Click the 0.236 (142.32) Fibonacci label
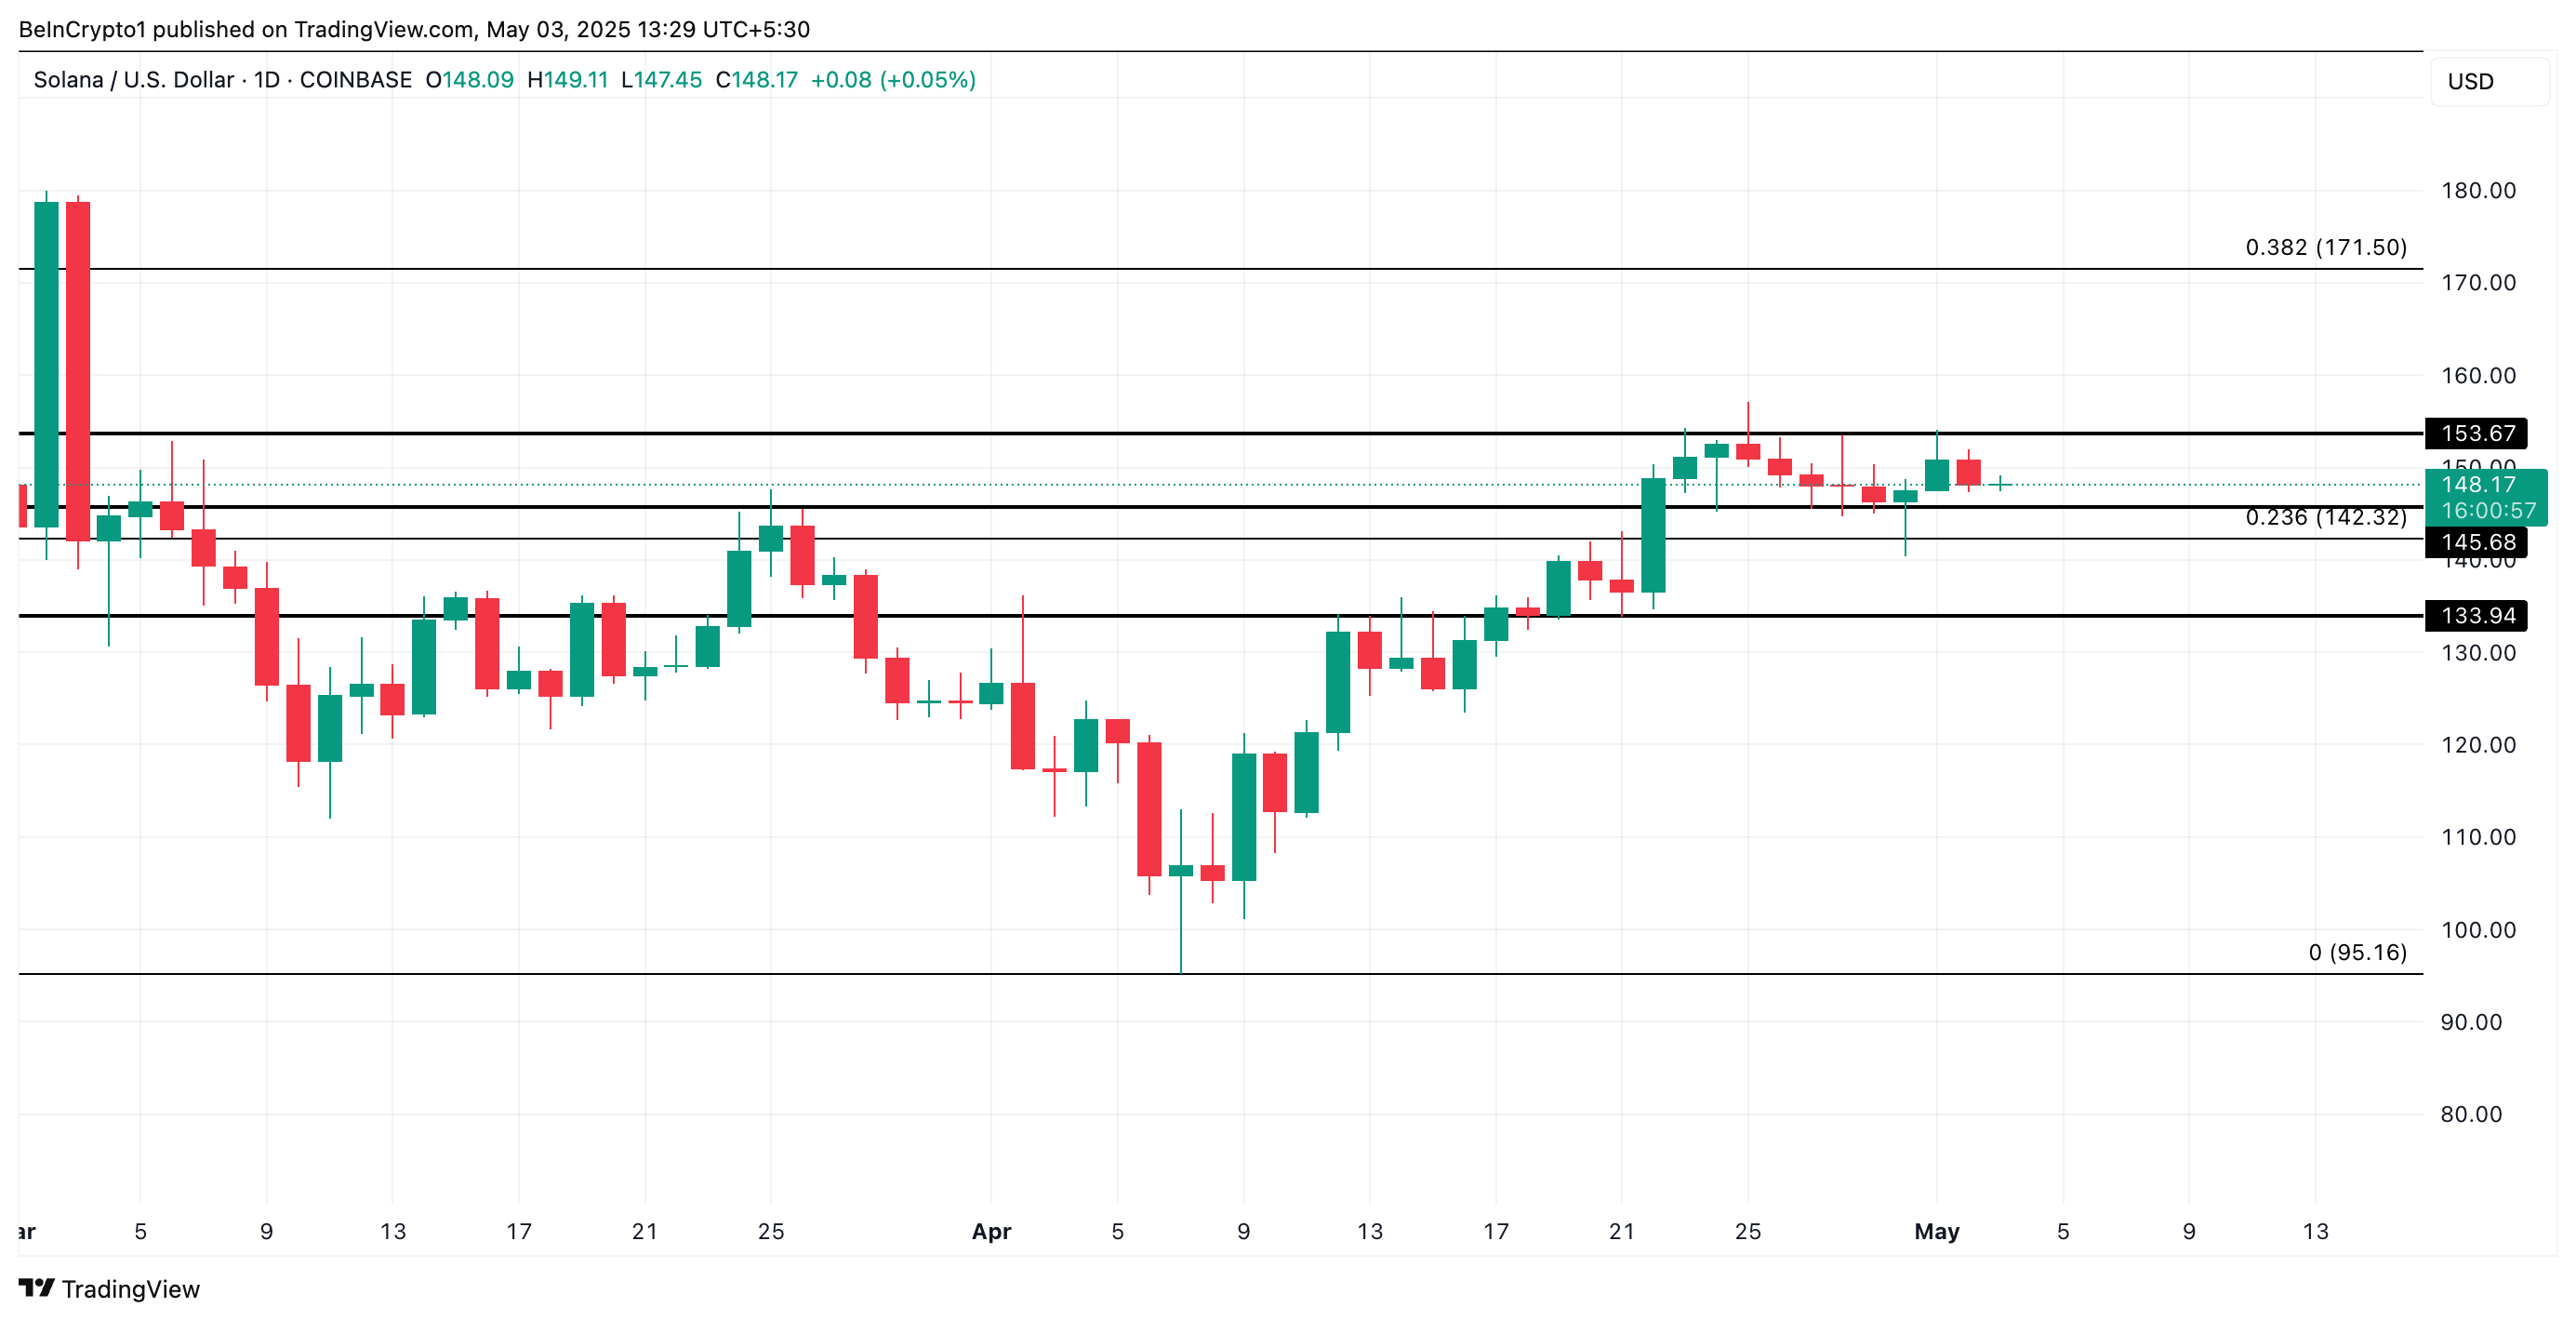 2325,517
